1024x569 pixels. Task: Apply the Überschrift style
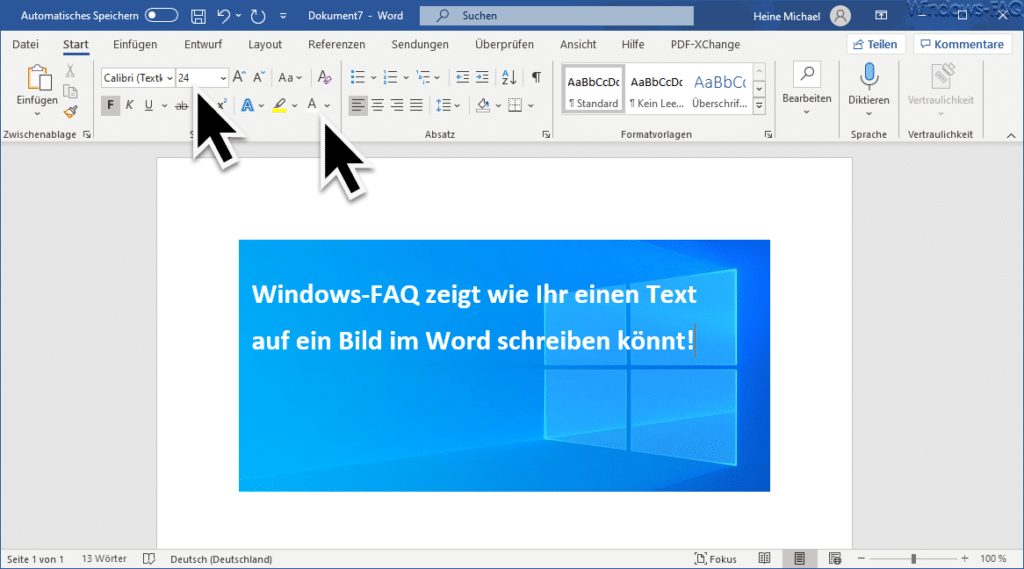click(x=720, y=89)
